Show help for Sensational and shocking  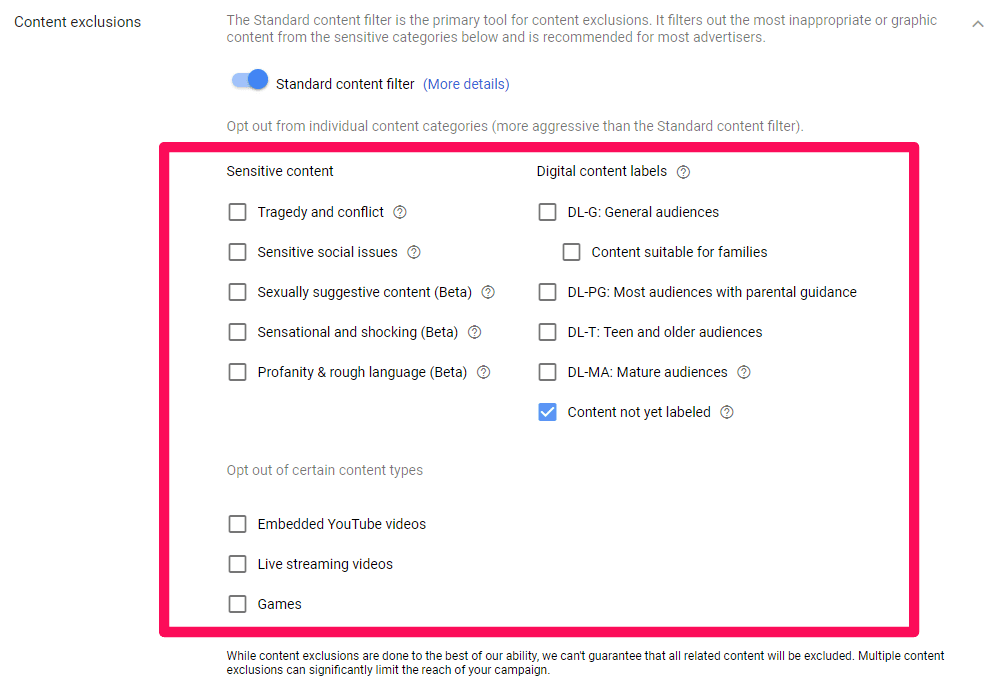click(475, 332)
